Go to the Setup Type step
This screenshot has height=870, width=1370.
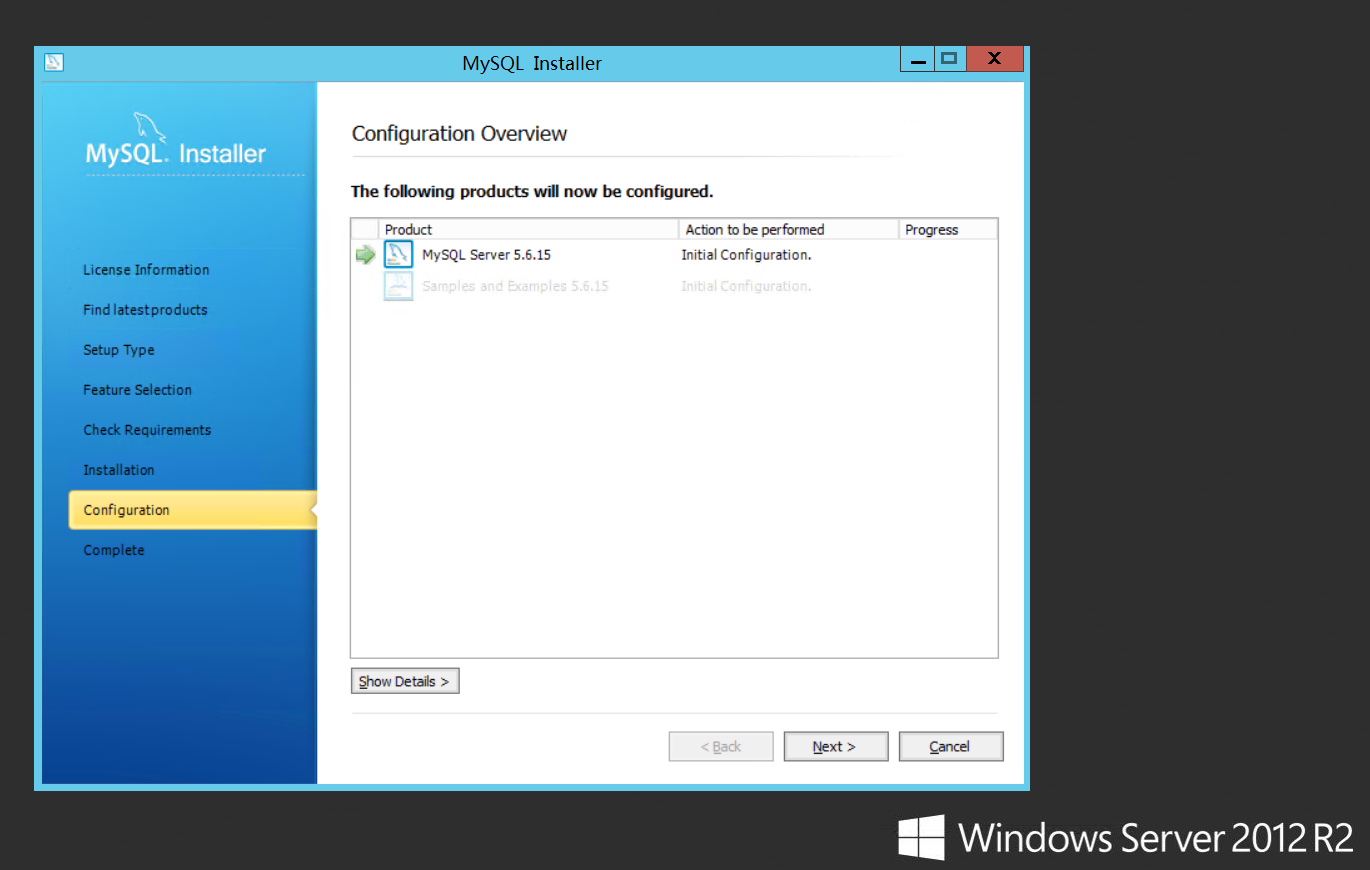pos(119,350)
